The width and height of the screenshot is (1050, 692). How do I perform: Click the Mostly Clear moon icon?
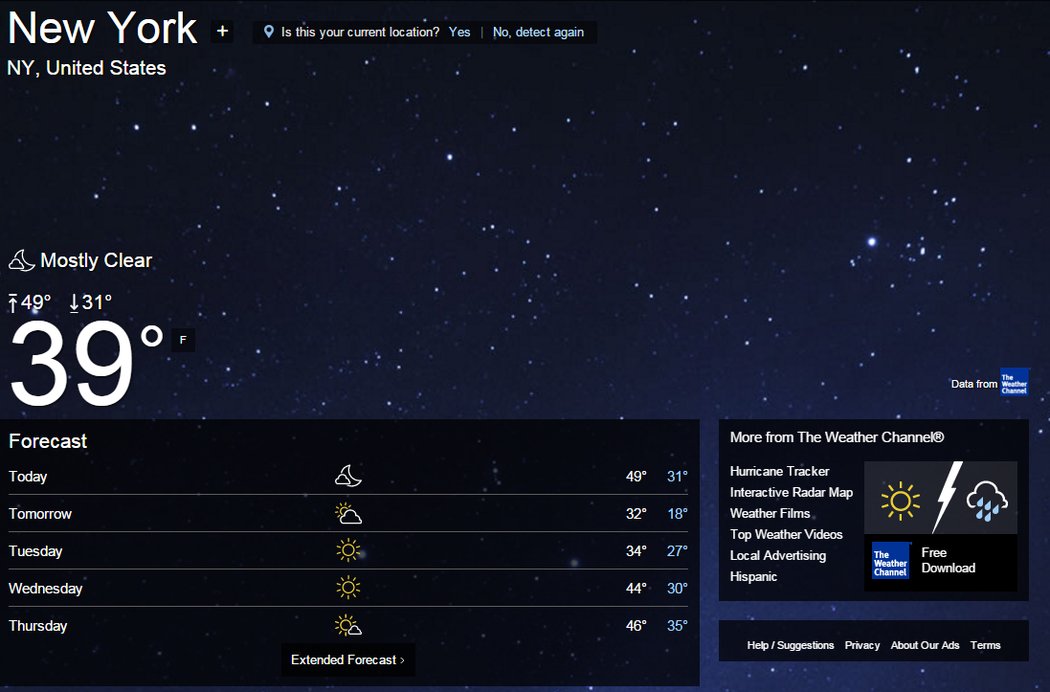(21, 261)
